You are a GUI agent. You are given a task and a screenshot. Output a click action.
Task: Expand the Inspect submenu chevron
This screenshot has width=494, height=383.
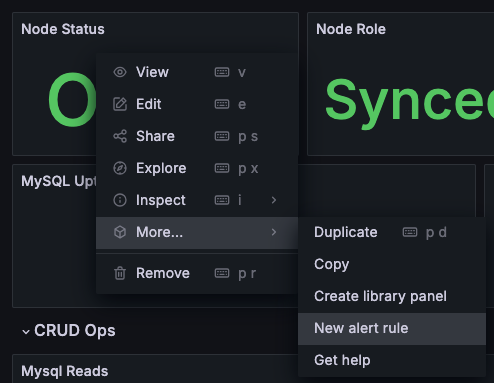274,200
